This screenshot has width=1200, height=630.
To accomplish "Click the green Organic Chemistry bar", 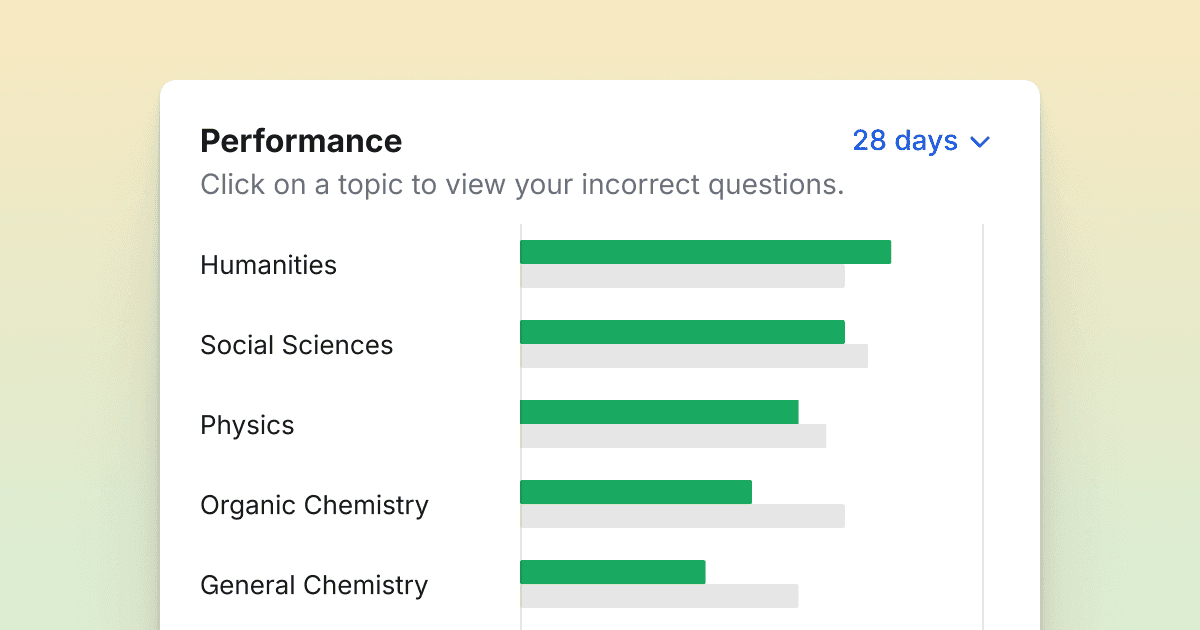I will point(636,492).
